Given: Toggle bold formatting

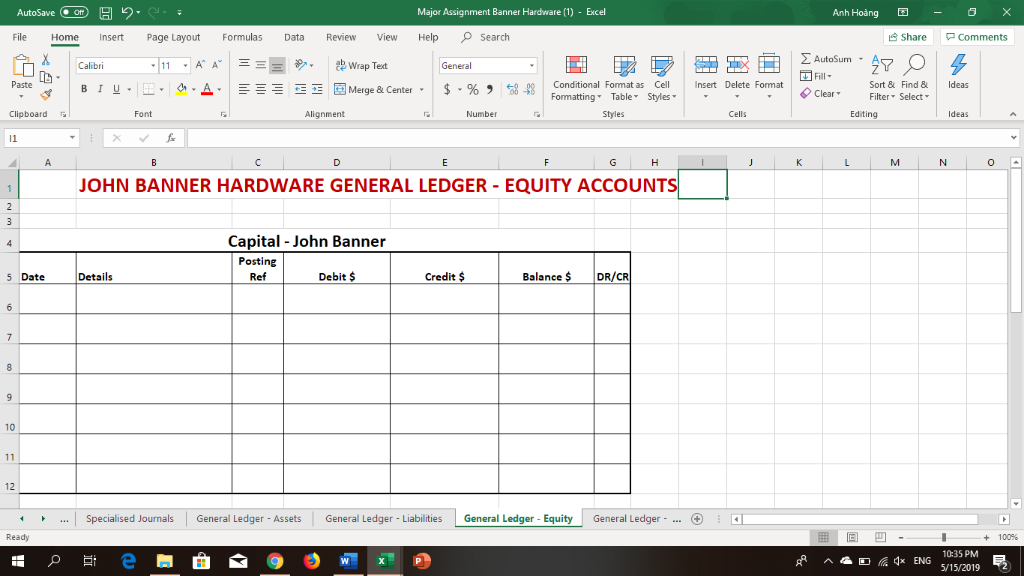Looking at the screenshot, I should pyautogui.click(x=84, y=89).
